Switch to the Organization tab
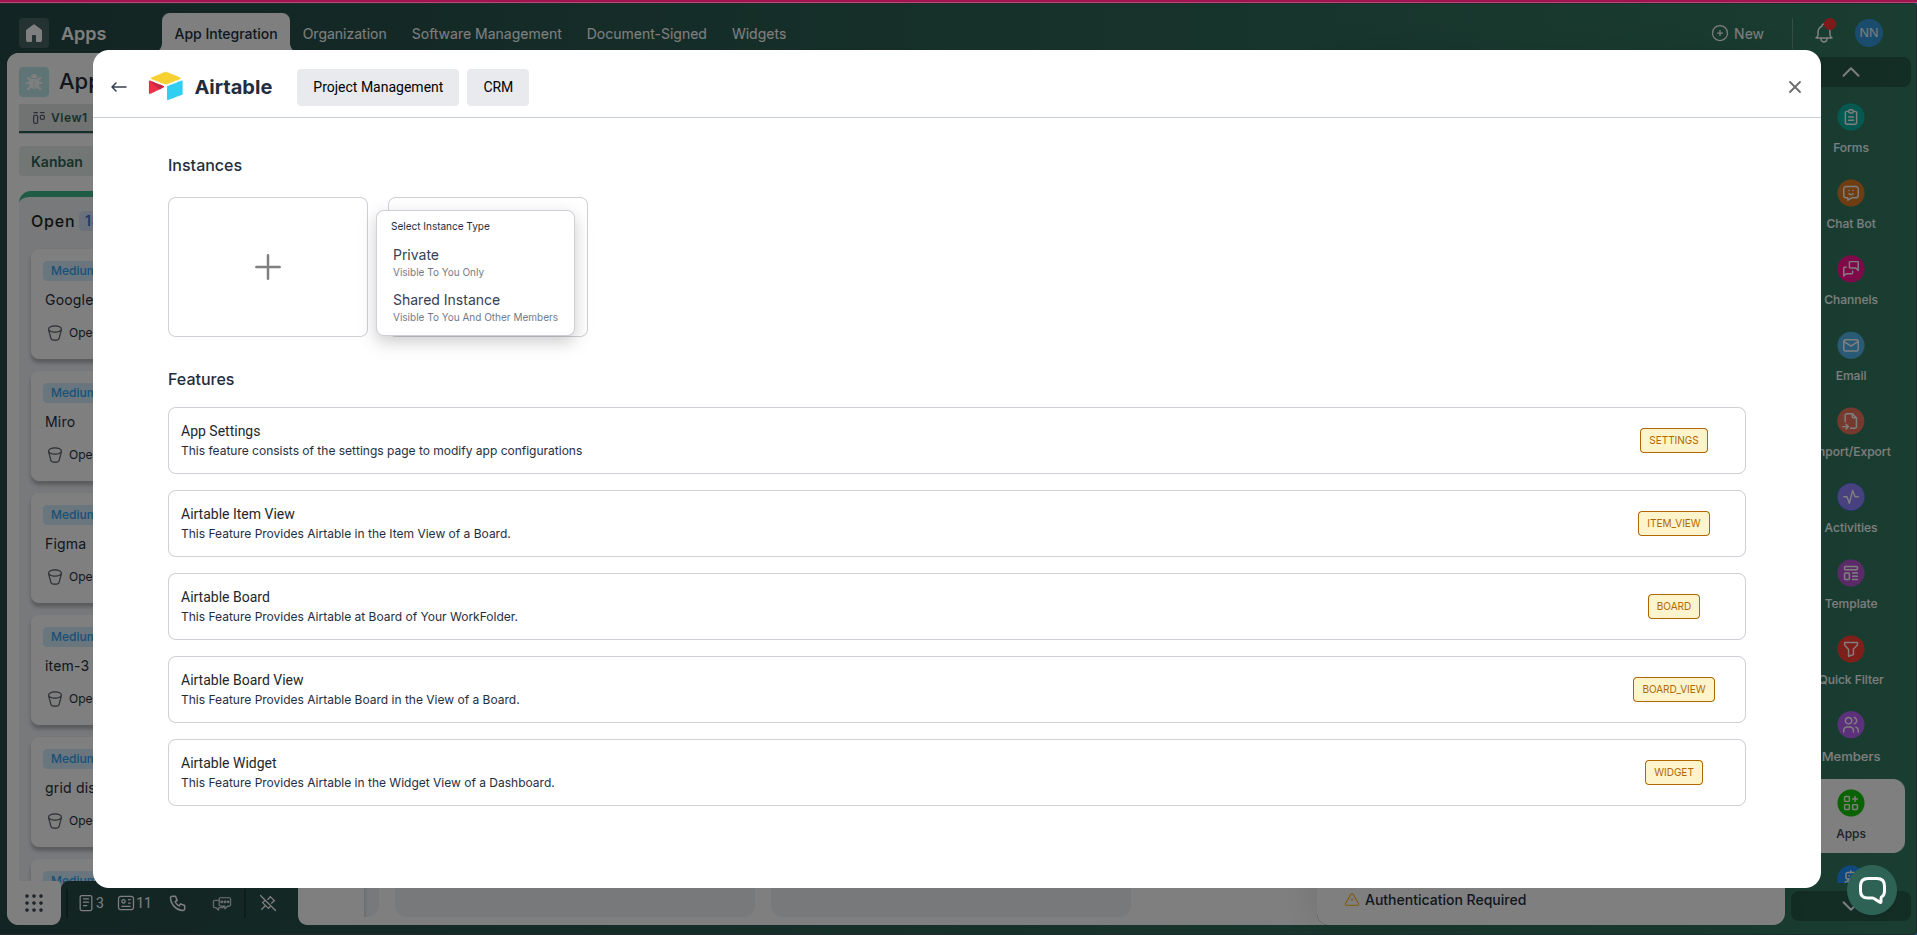This screenshot has width=1917, height=935. point(344,33)
